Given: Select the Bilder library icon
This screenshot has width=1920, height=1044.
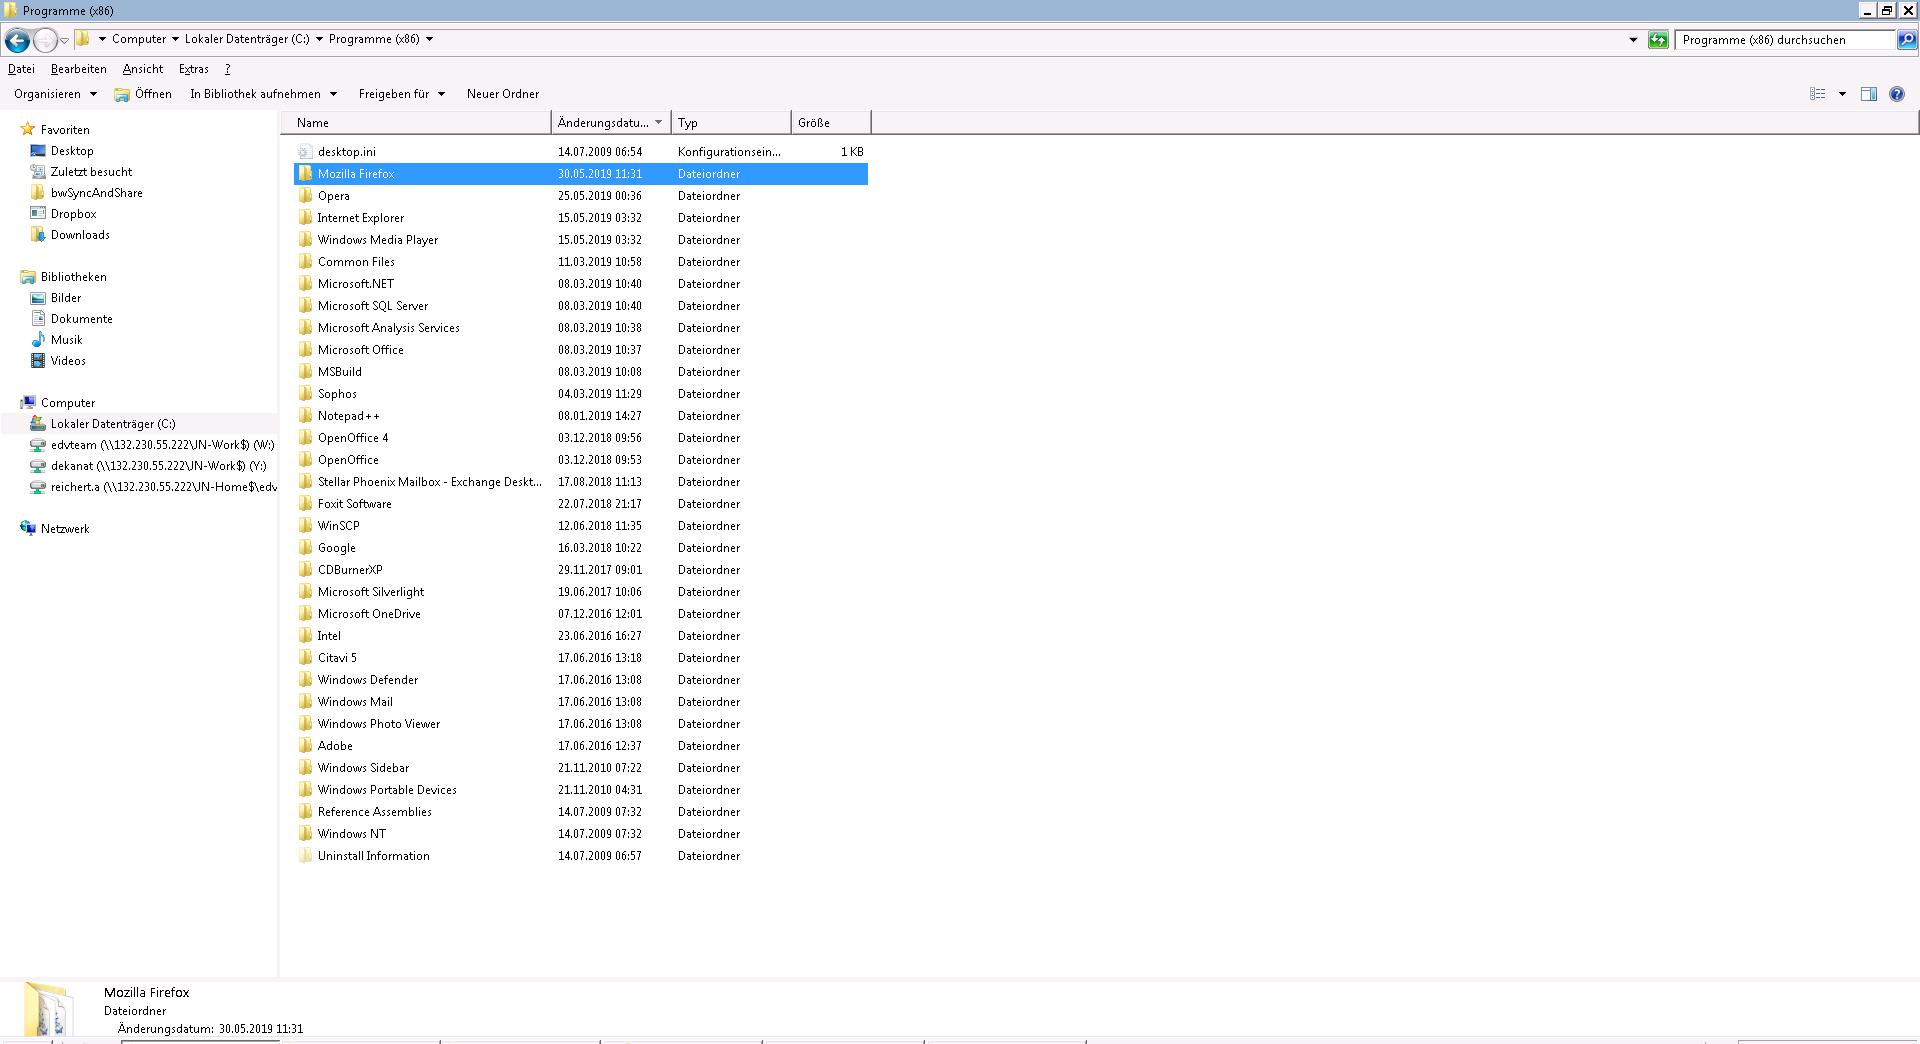Looking at the screenshot, I should click(x=38, y=298).
